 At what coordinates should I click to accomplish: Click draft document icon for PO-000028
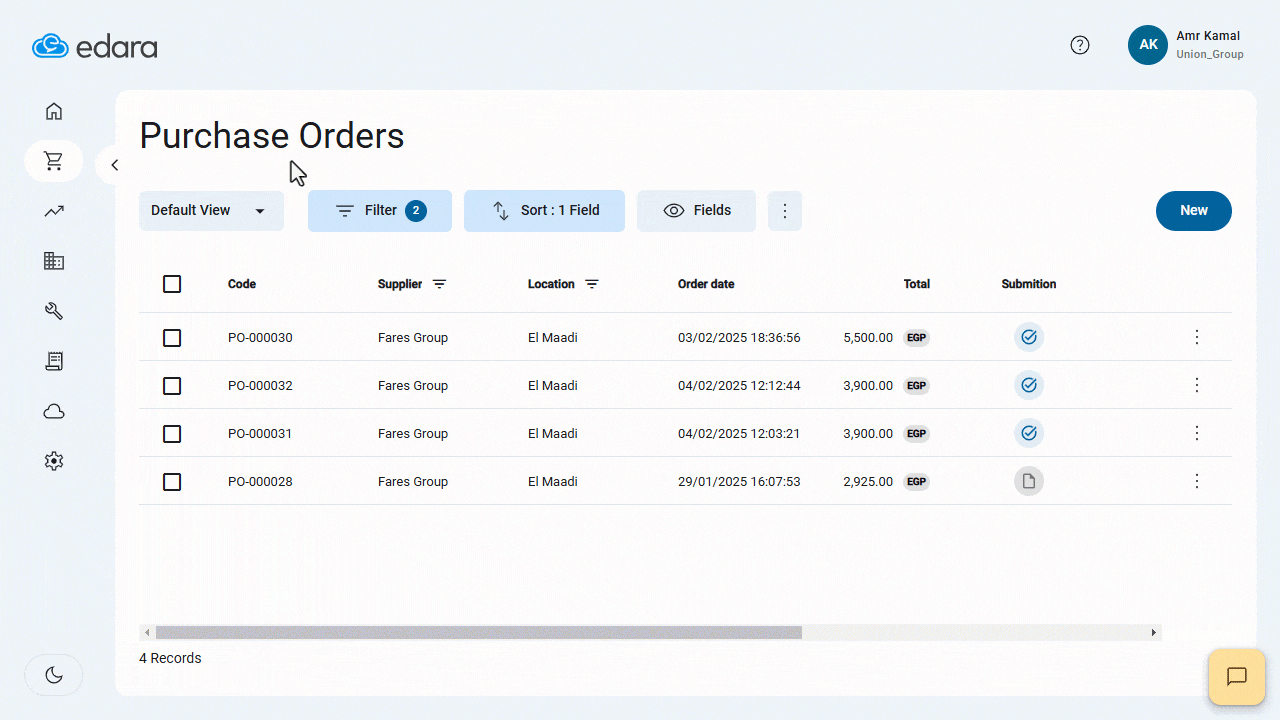point(1029,481)
